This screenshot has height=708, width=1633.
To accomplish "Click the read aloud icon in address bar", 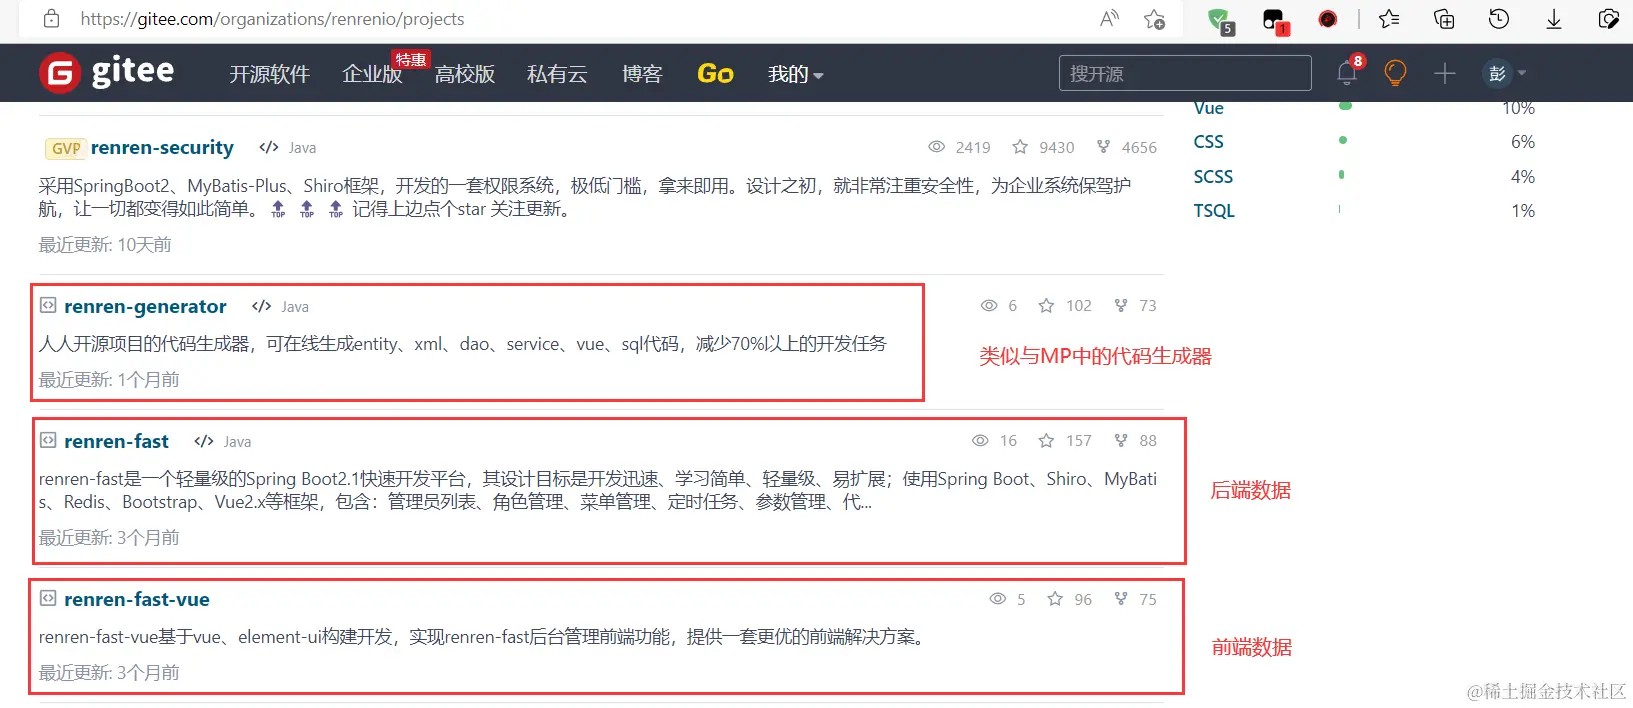I will pos(1109,18).
